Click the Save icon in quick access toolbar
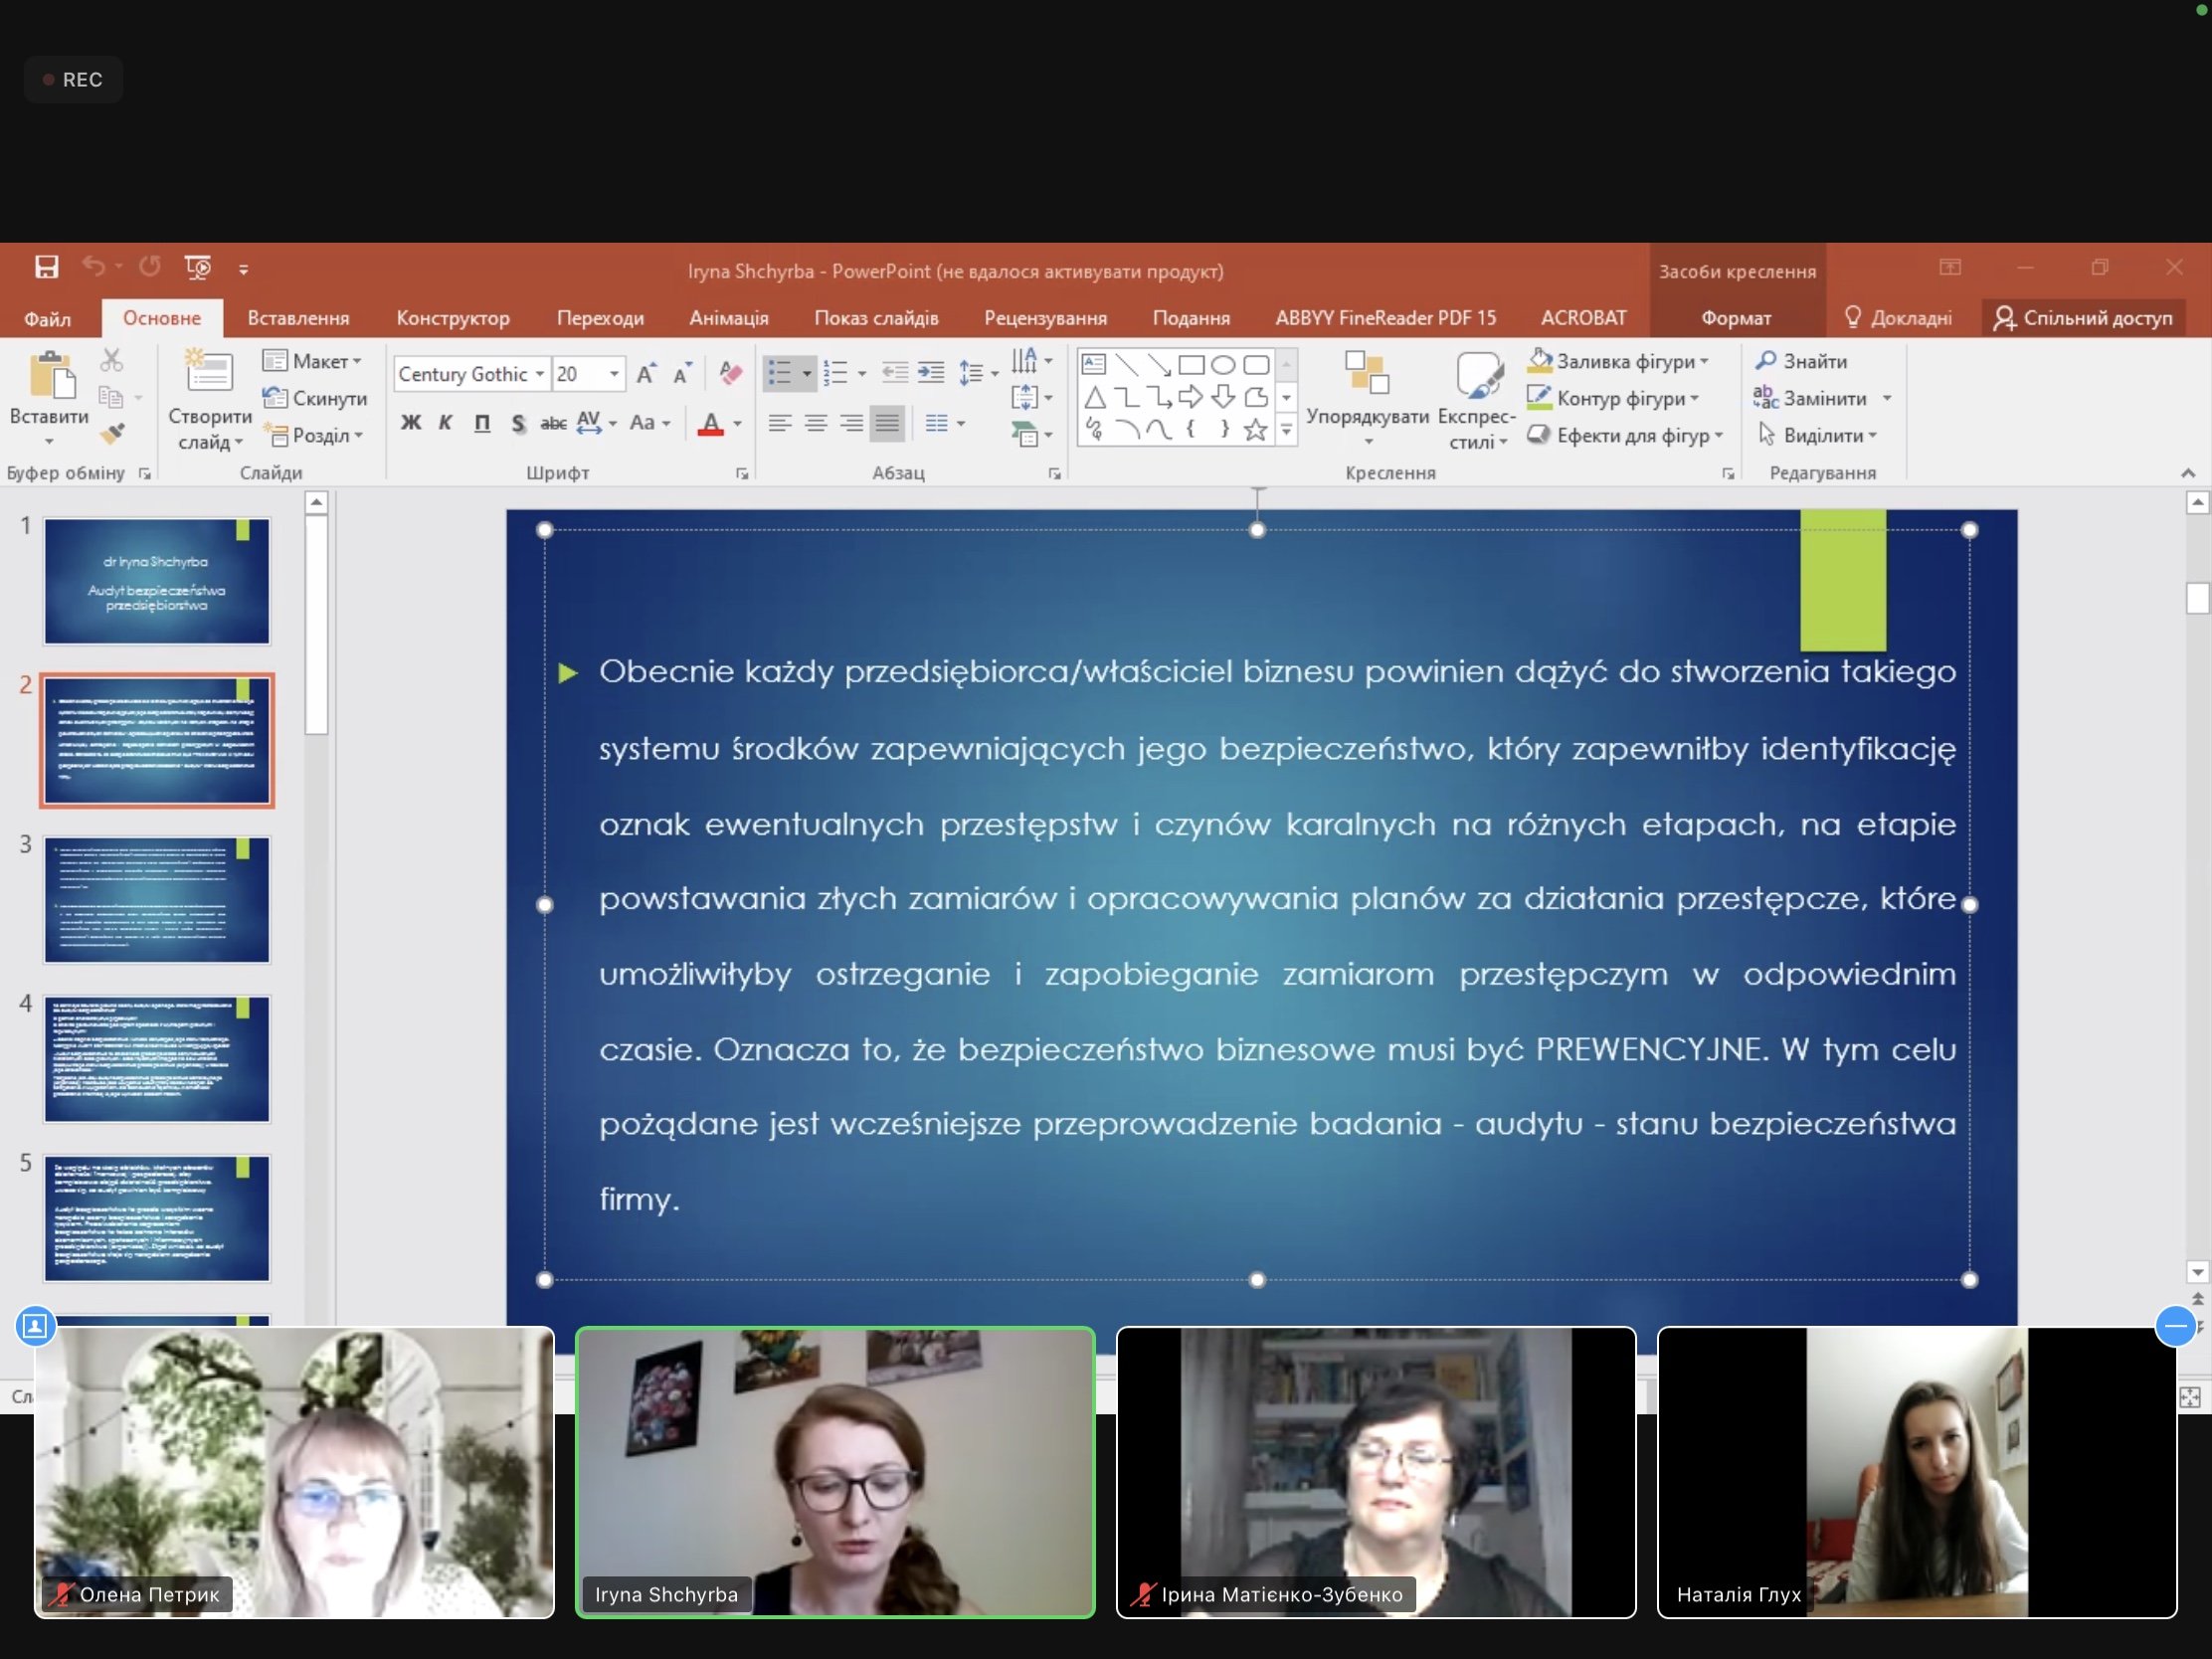2212x1659 pixels. point(46,267)
